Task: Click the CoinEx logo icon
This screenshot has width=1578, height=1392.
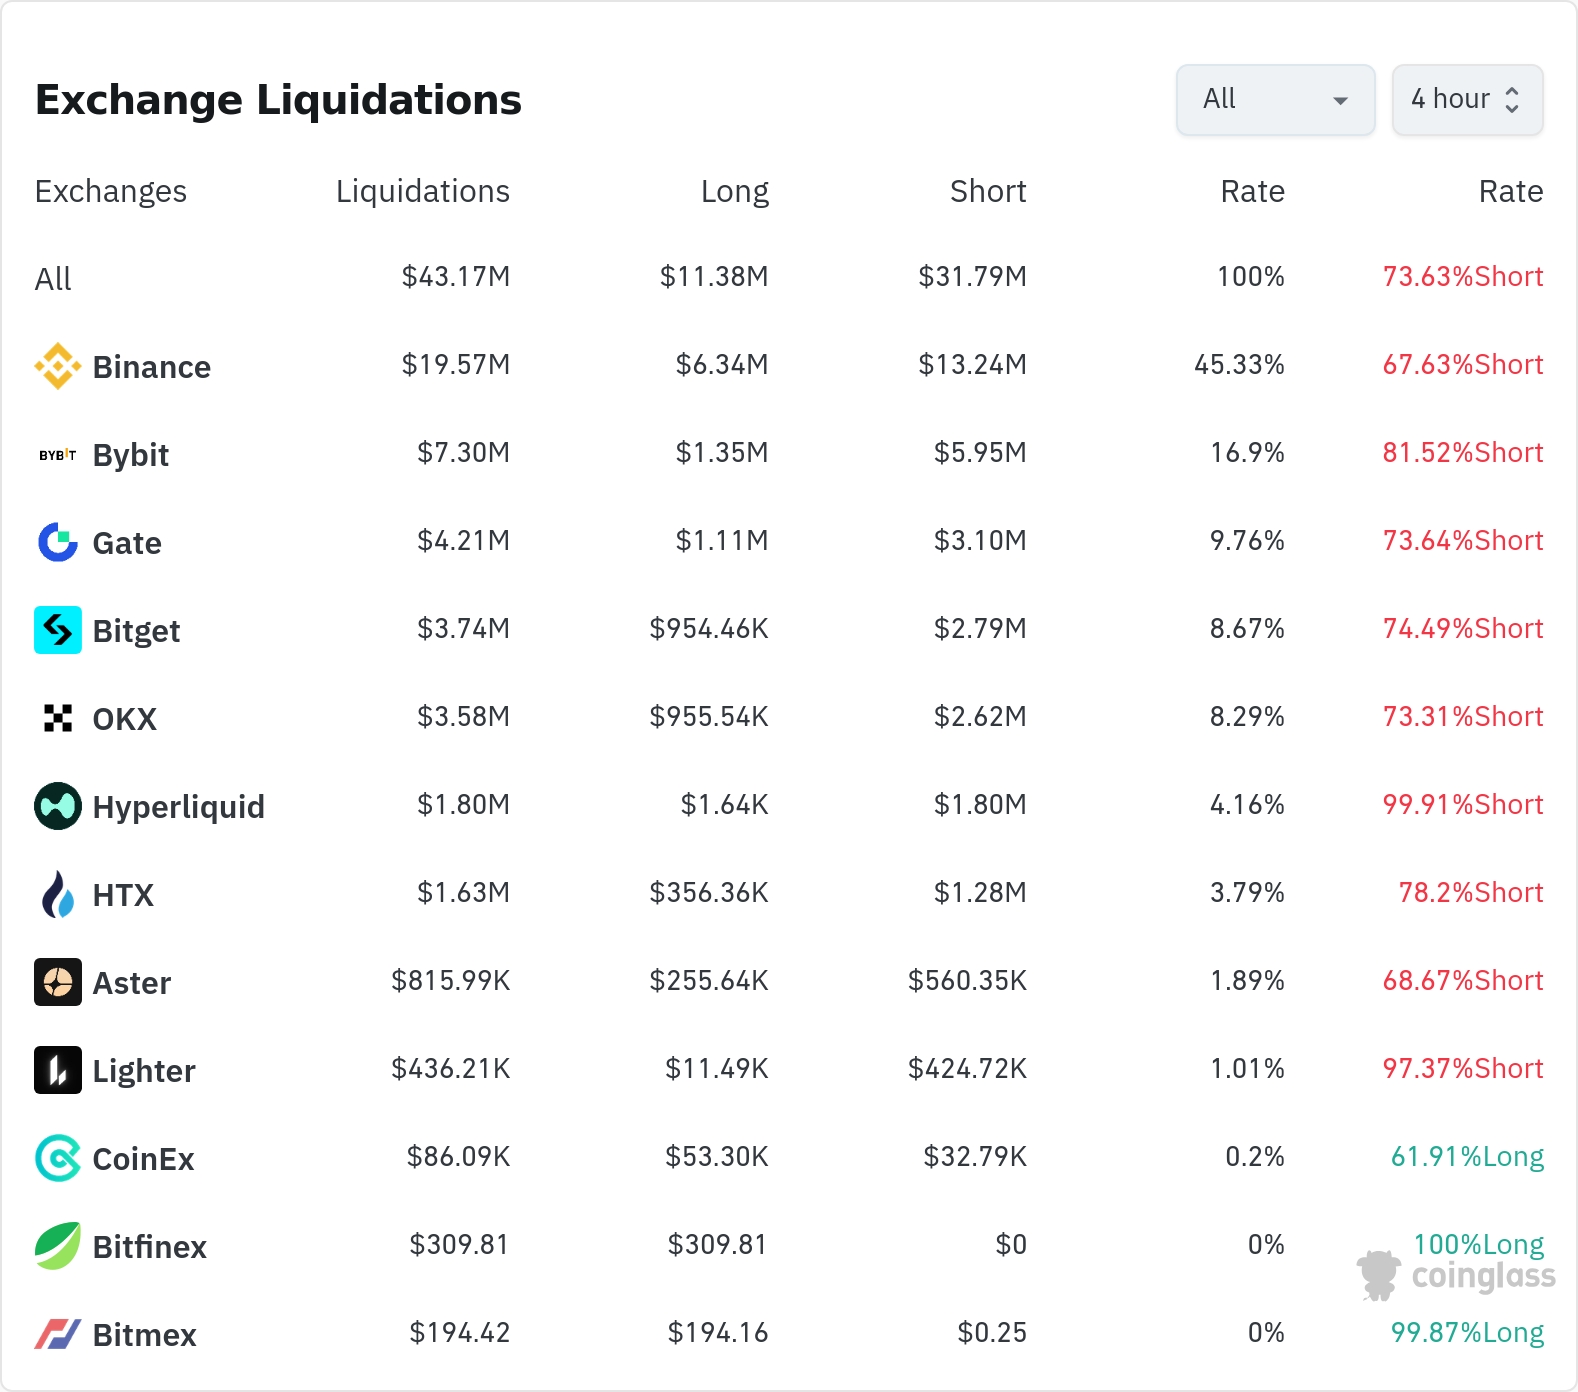Action: coord(58,1158)
